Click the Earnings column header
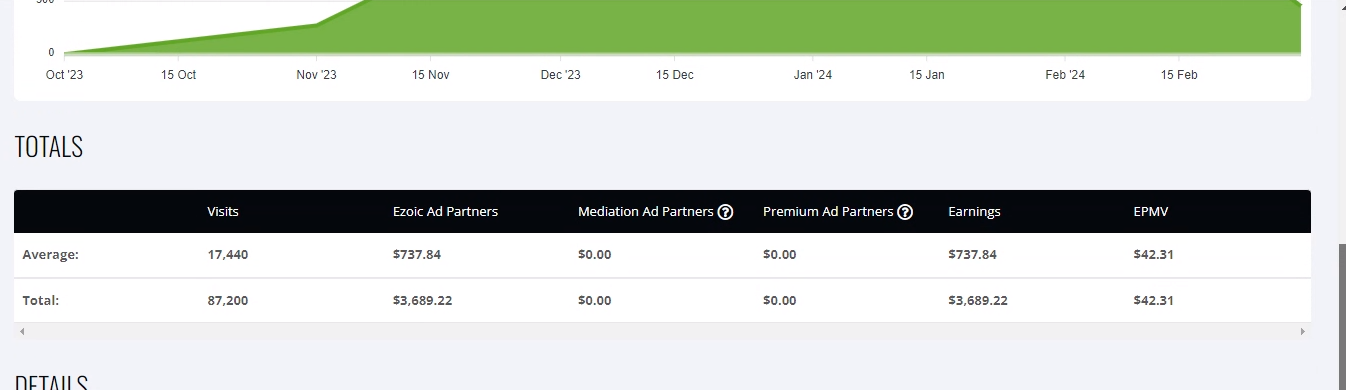The image size is (1346, 390). click(974, 212)
